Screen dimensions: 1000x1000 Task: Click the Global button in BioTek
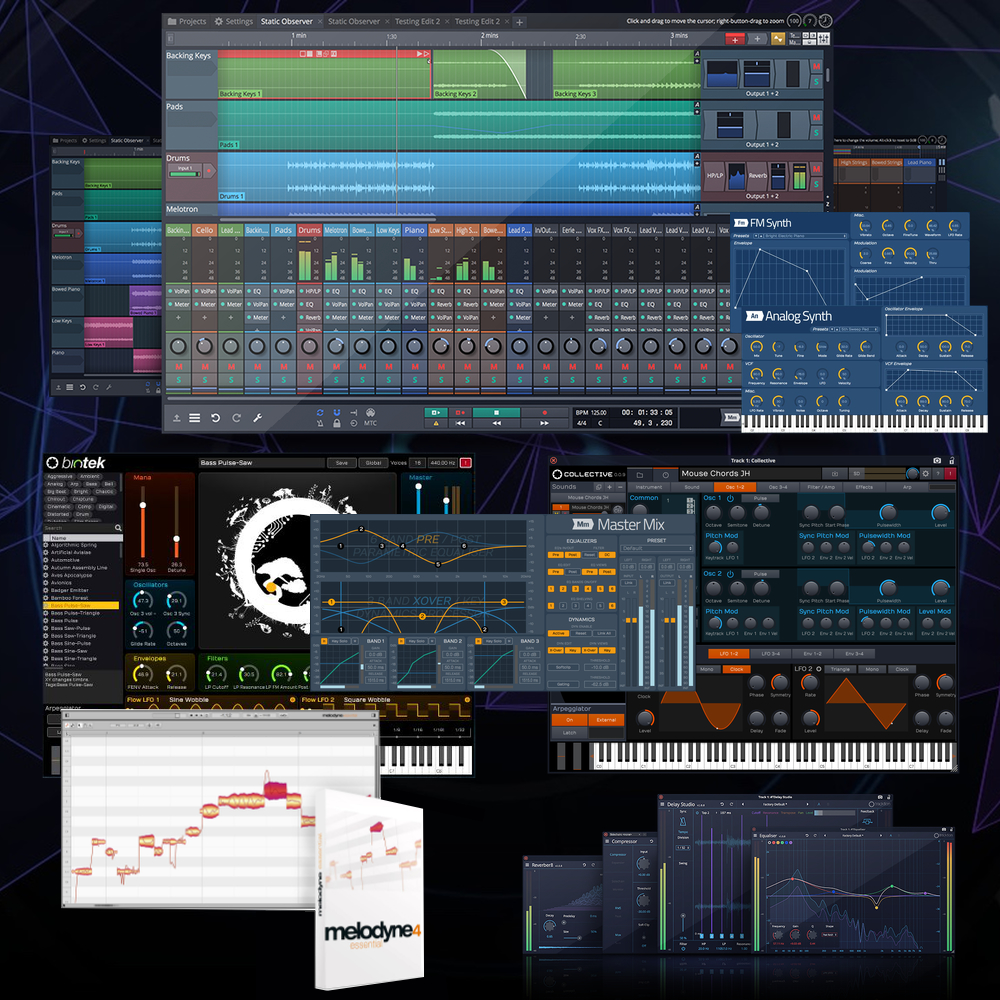pos(373,463)
